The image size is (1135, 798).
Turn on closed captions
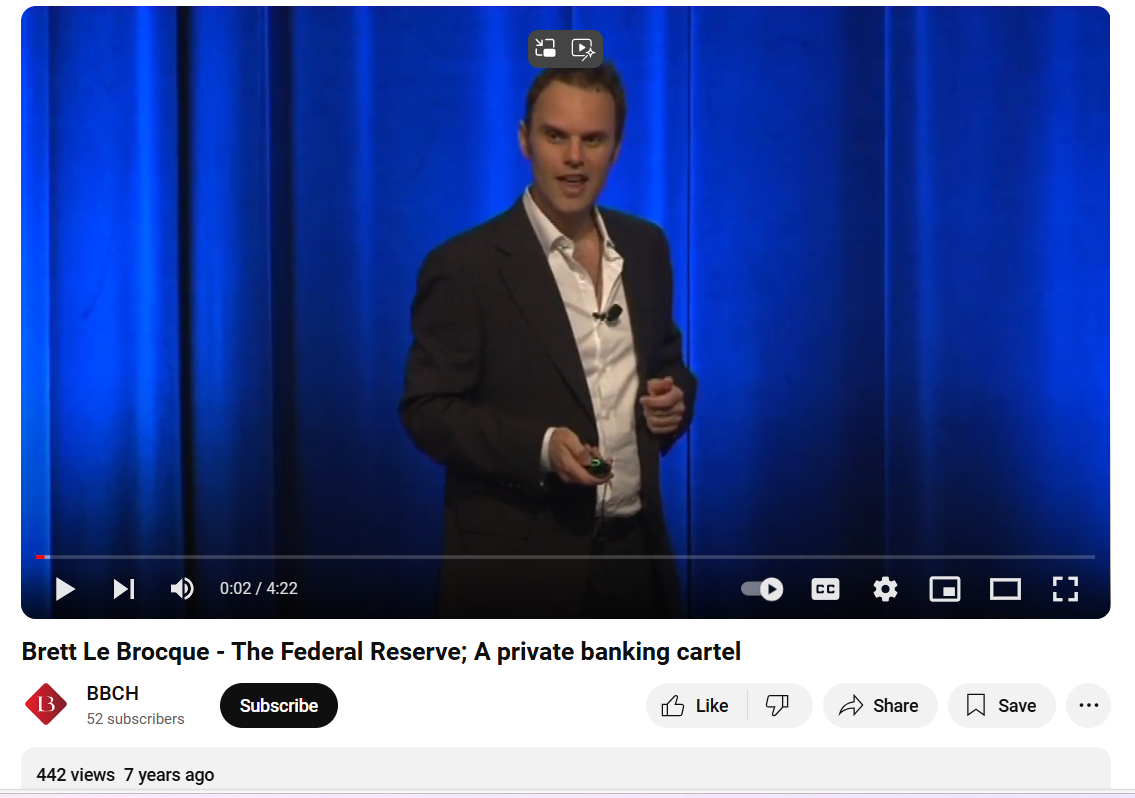tap(825, 589)
